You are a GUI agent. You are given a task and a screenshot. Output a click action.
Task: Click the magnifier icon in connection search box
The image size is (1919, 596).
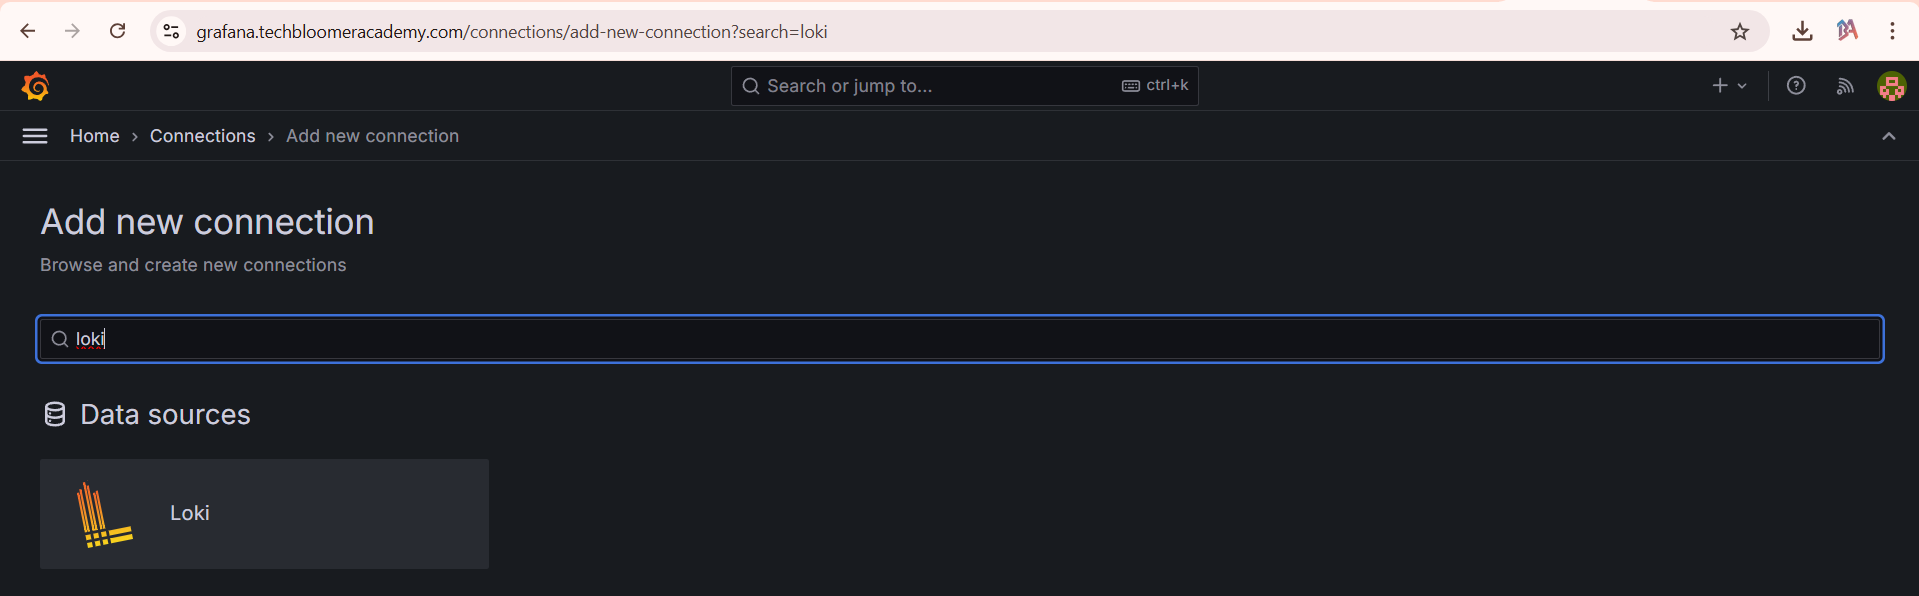60,339
